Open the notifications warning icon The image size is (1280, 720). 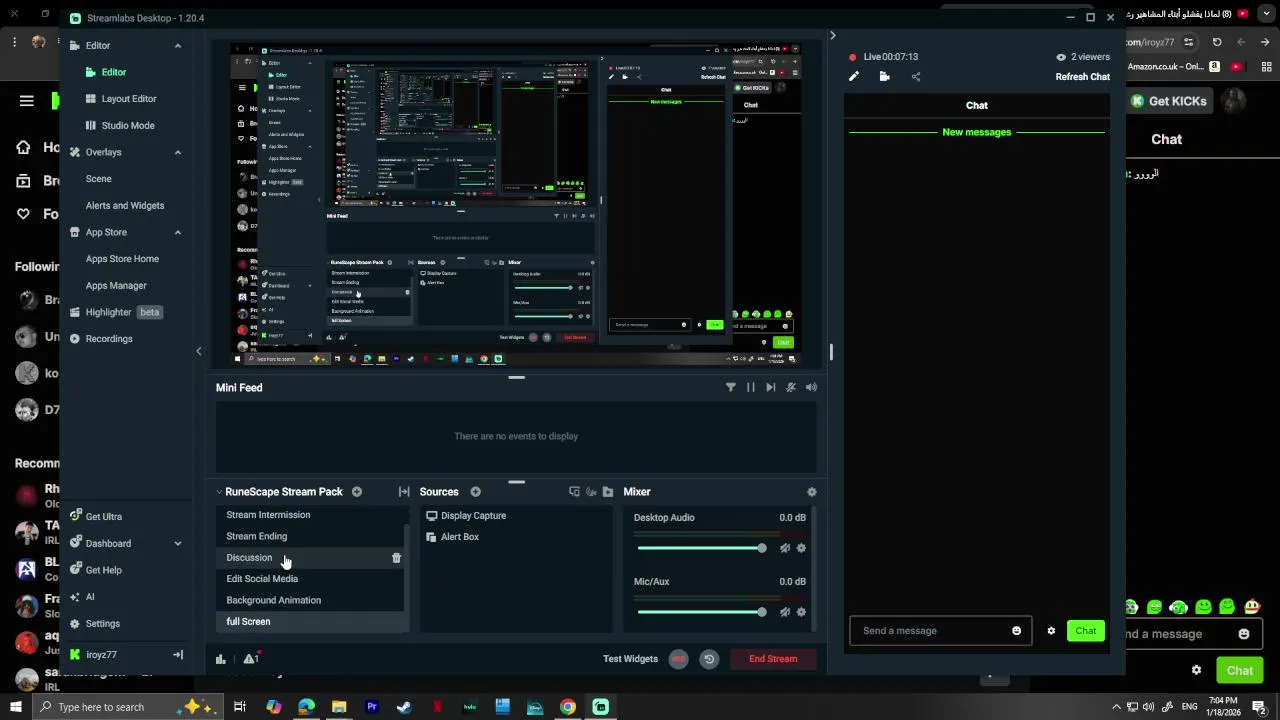(x=250, y=658)
